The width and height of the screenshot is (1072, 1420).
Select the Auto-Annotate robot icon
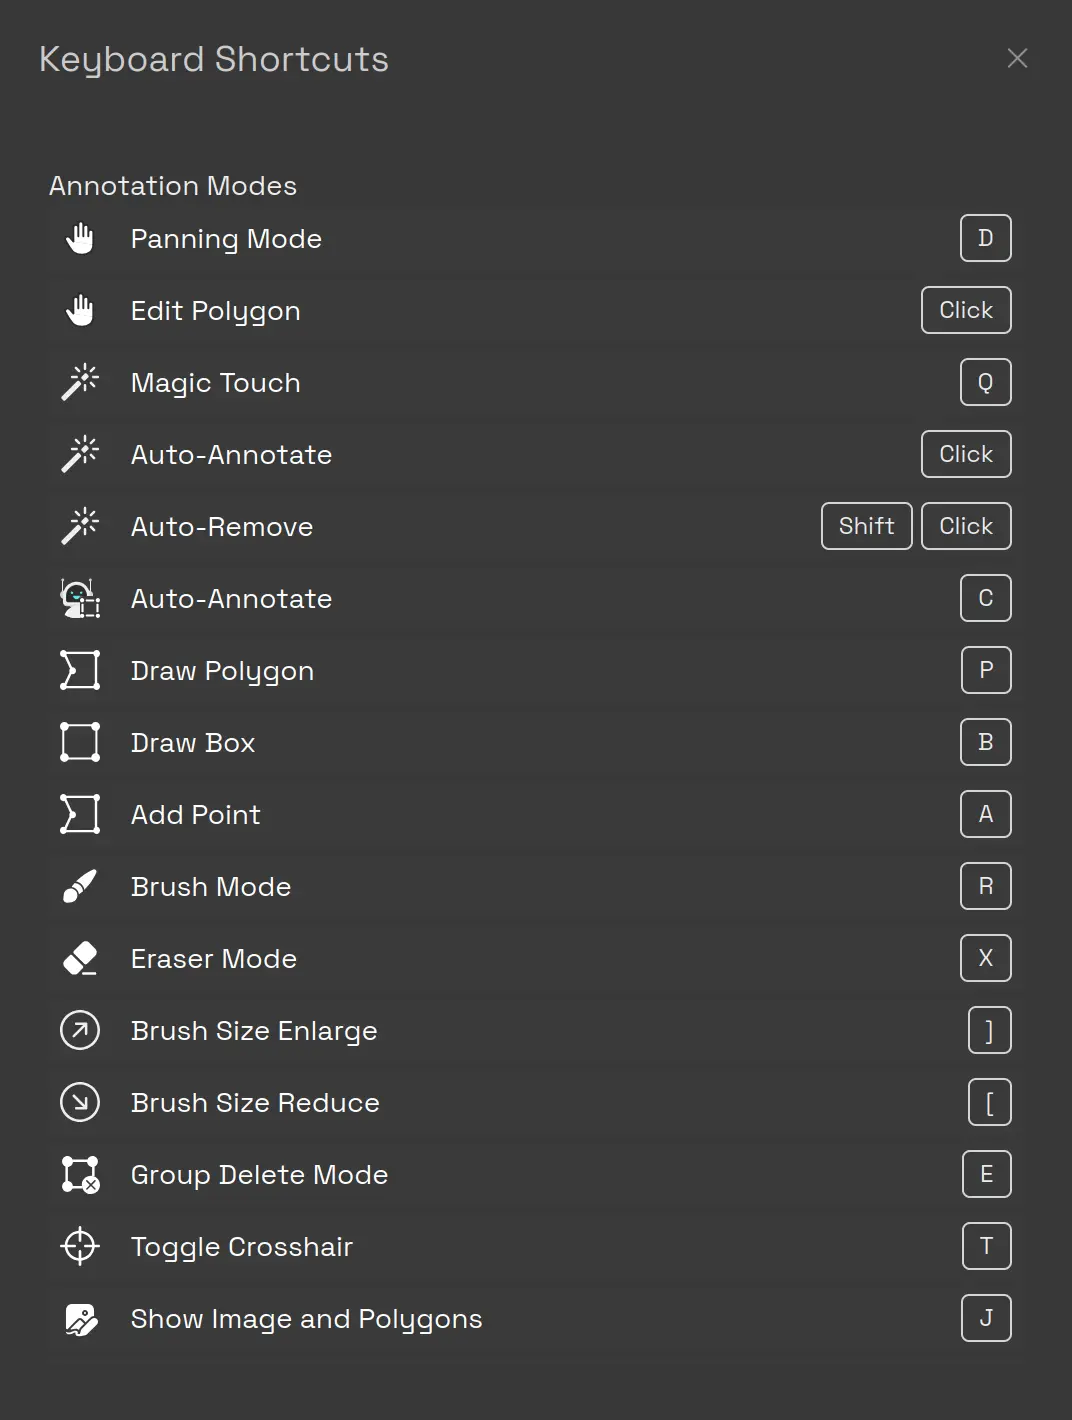pyautogui.click(x=80, y=598)
